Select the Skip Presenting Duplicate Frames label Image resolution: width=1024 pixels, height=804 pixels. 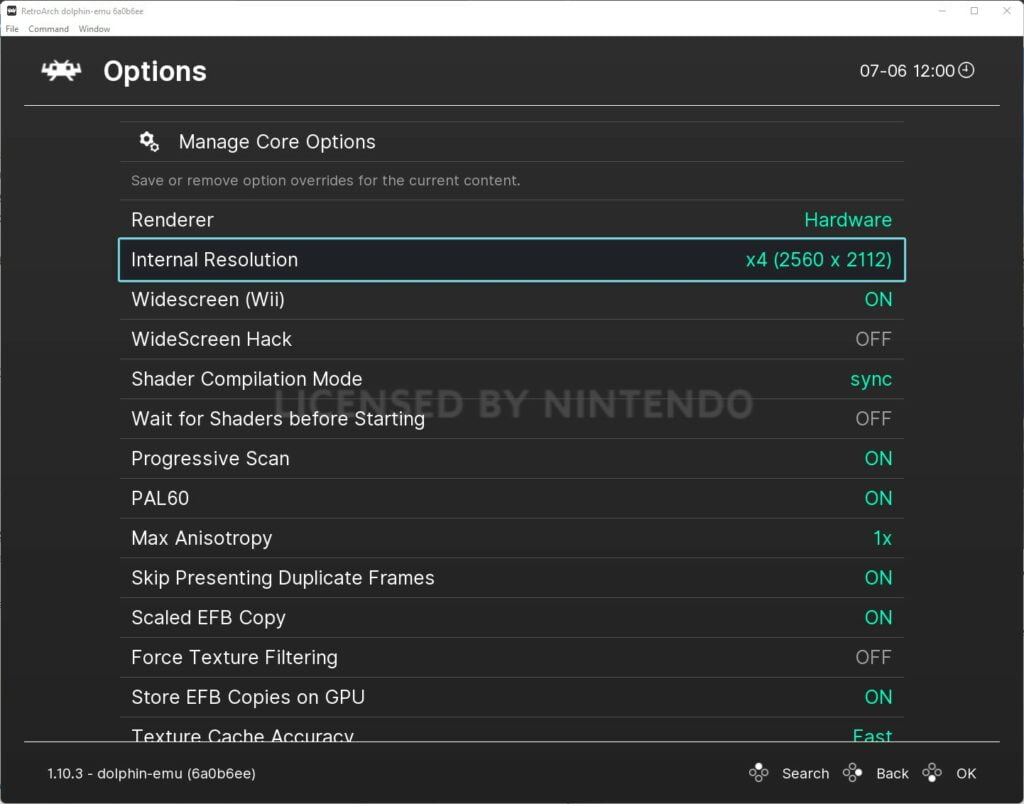[283, 579]
